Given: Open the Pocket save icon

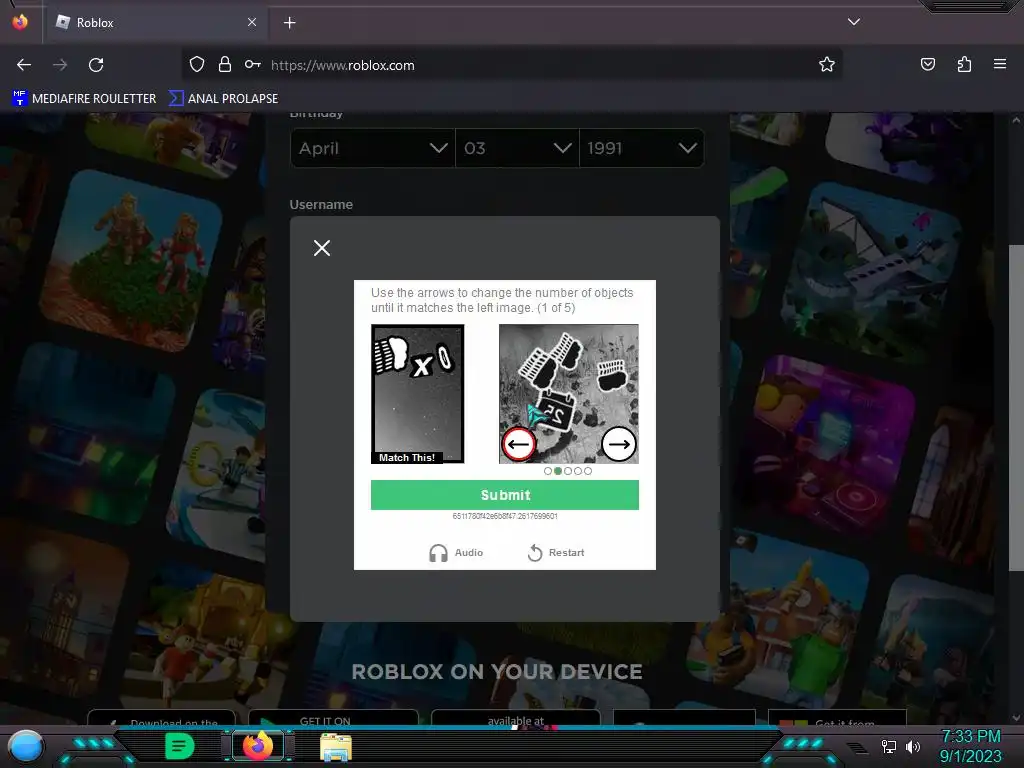Looking at the screenshot, I should click(927, 64).
